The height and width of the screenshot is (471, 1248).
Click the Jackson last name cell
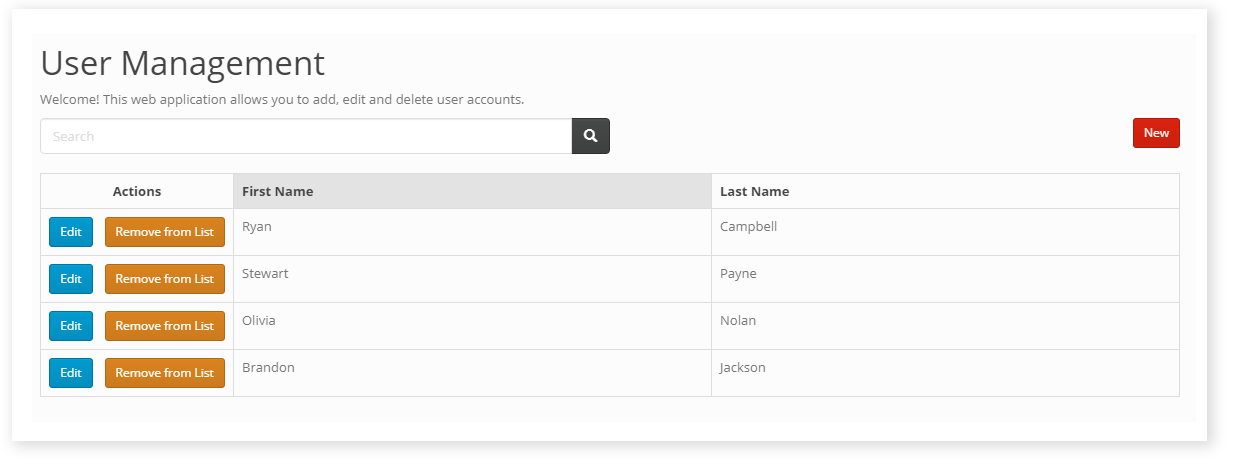pyautogui.click(x=742, y=368)
